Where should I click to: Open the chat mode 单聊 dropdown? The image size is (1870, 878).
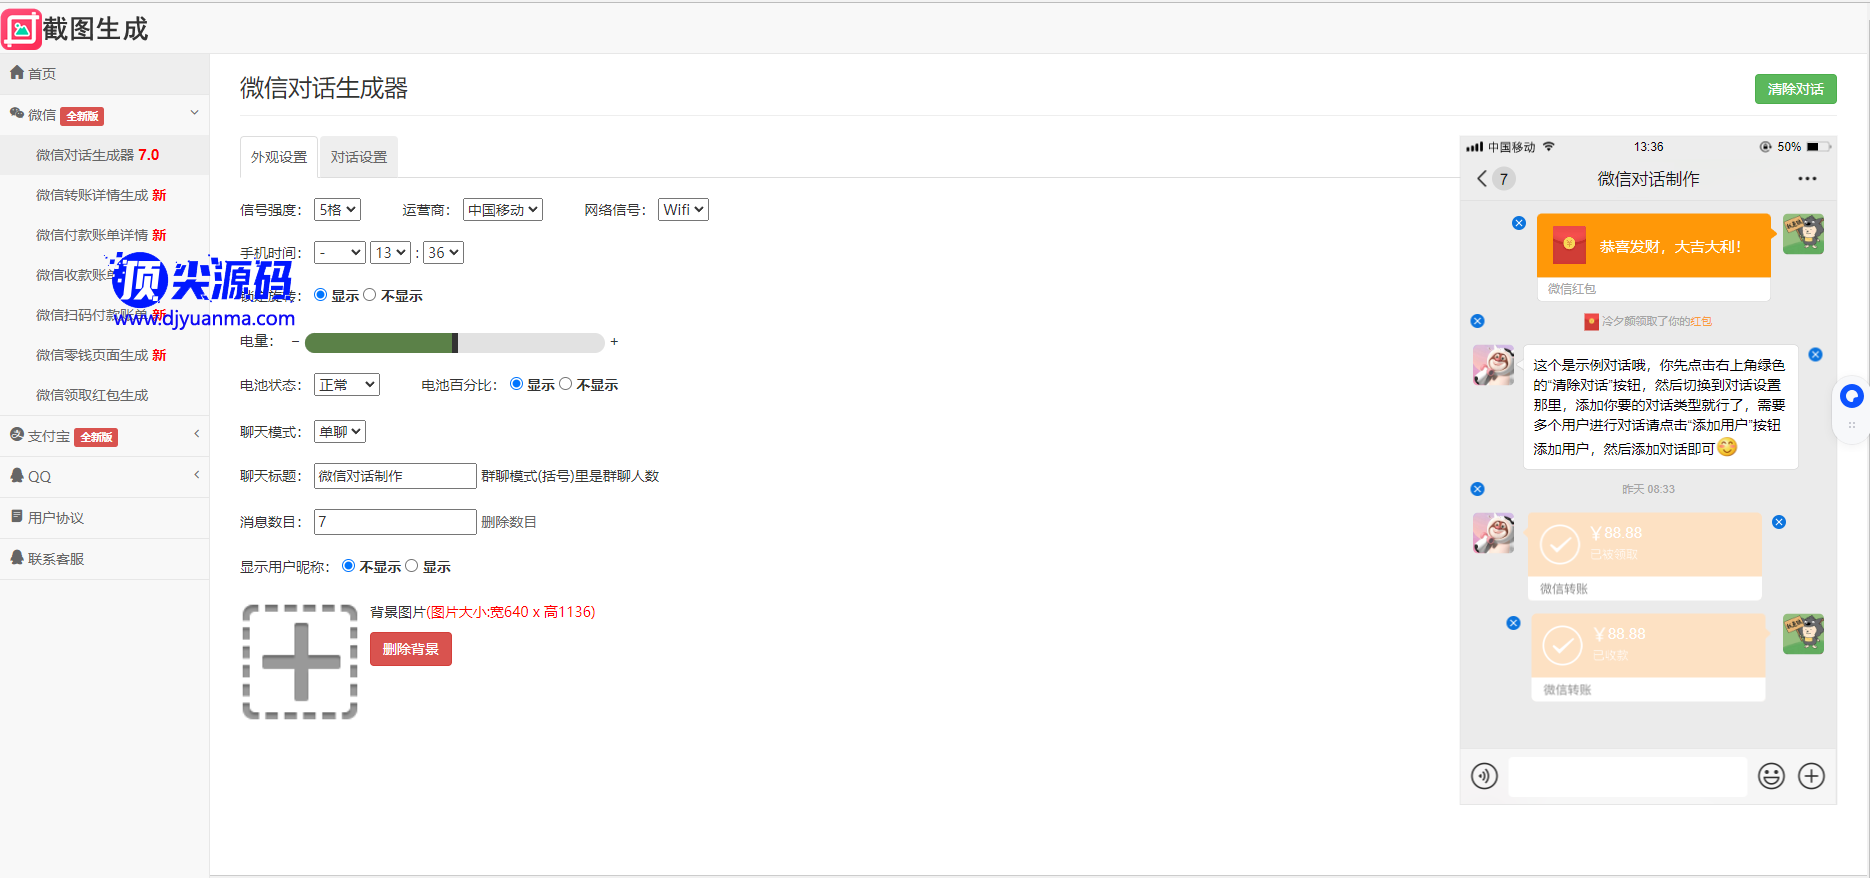coord(340,432)
